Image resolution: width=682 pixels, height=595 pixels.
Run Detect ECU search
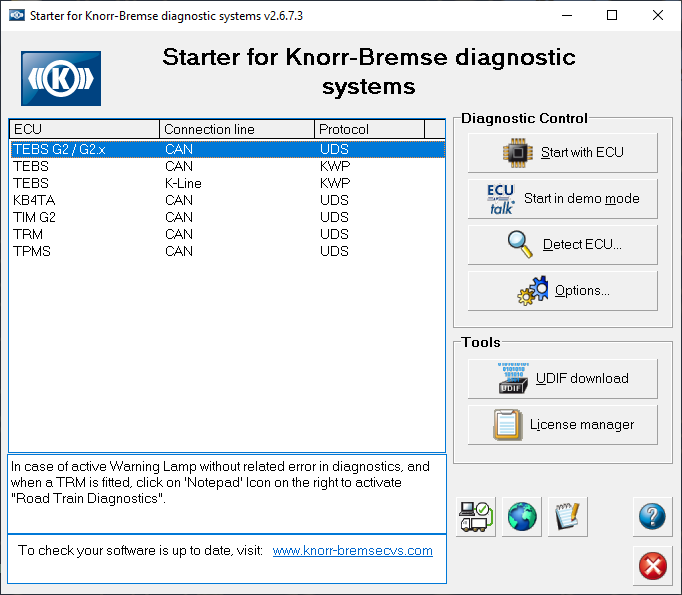pos(563,245)
